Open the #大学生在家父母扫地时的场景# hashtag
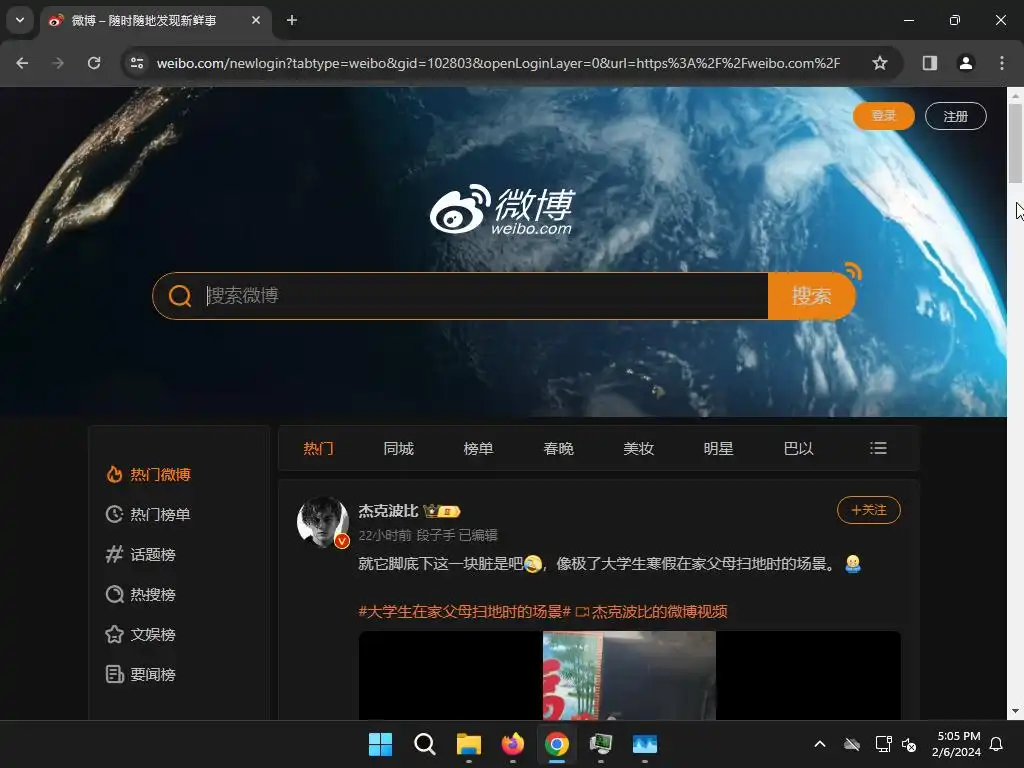Image resolution: width=1024 pixels, height=768 pixels. click(x=464, y=612)
